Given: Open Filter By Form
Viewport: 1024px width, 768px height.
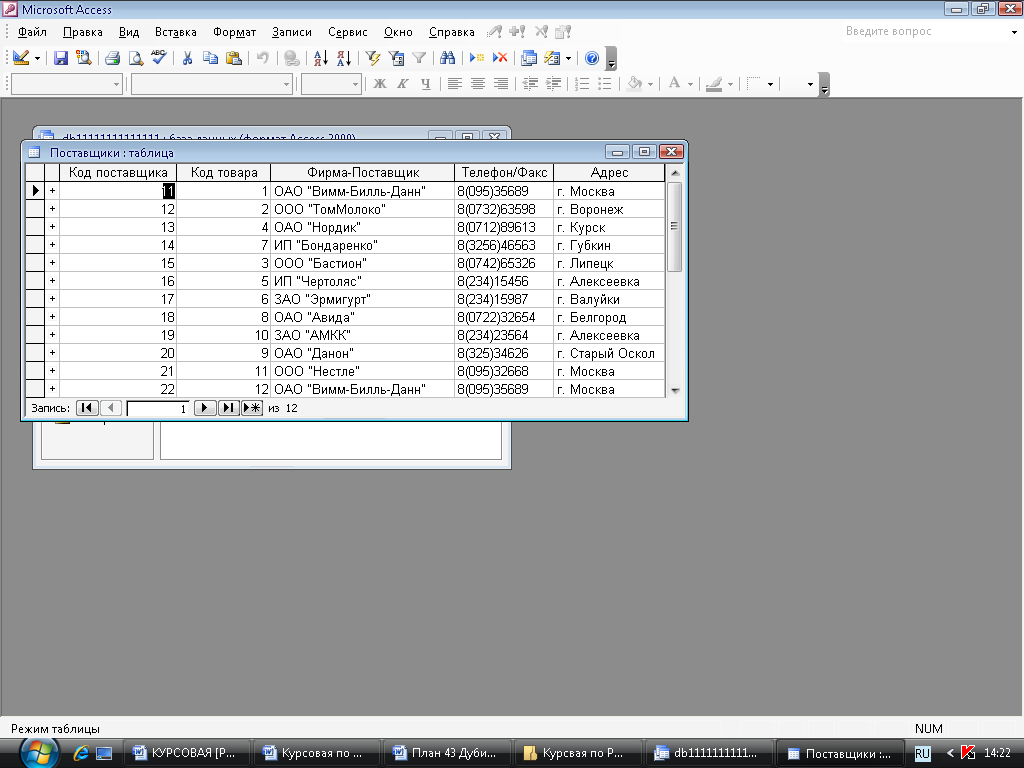Looking at the screenshot, I should (396, 58).
